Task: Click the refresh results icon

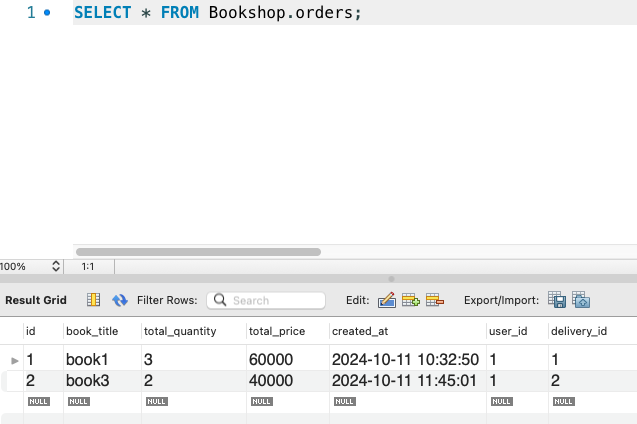Action: (x=120, y=300)
